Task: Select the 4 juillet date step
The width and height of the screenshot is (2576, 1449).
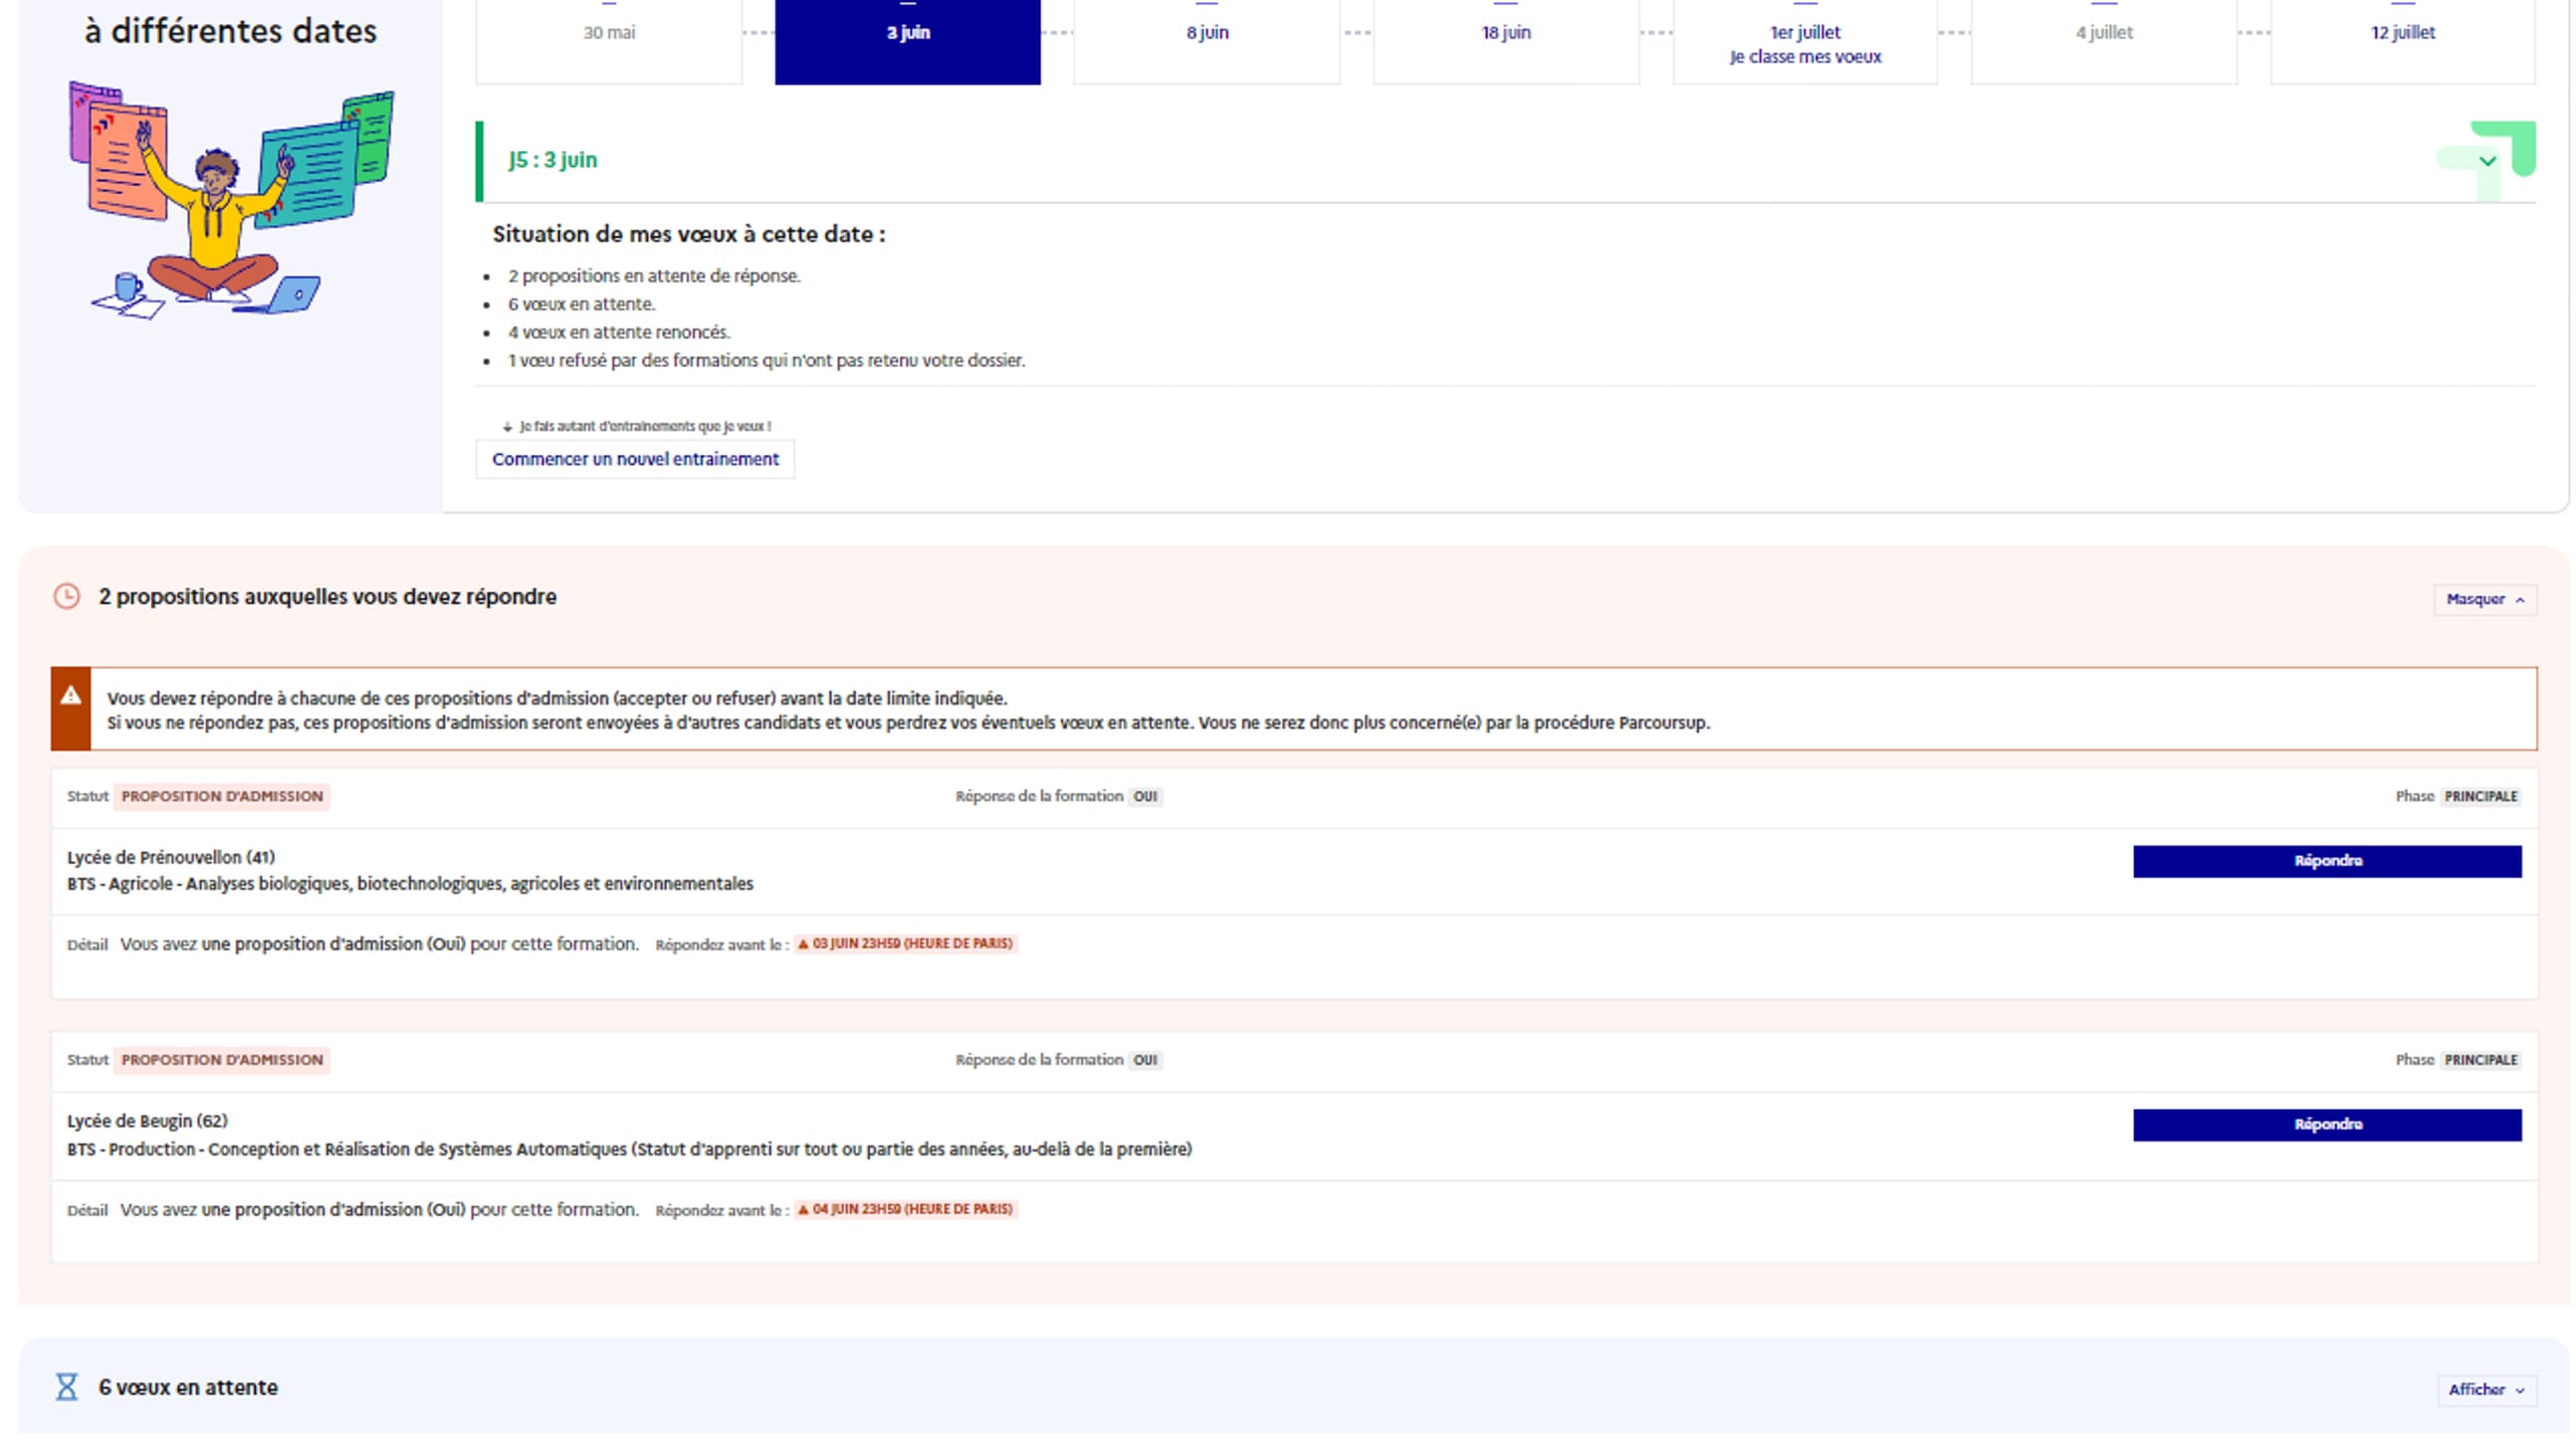Action: click(2103, 40)
